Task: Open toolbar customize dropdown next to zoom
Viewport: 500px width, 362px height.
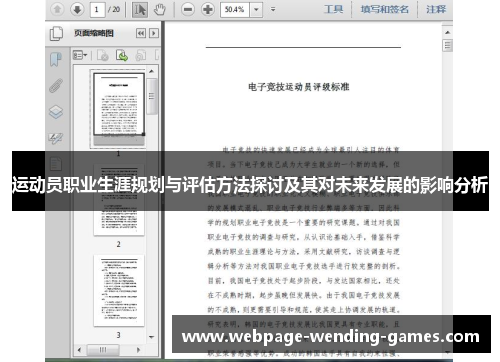Action: 273,9
